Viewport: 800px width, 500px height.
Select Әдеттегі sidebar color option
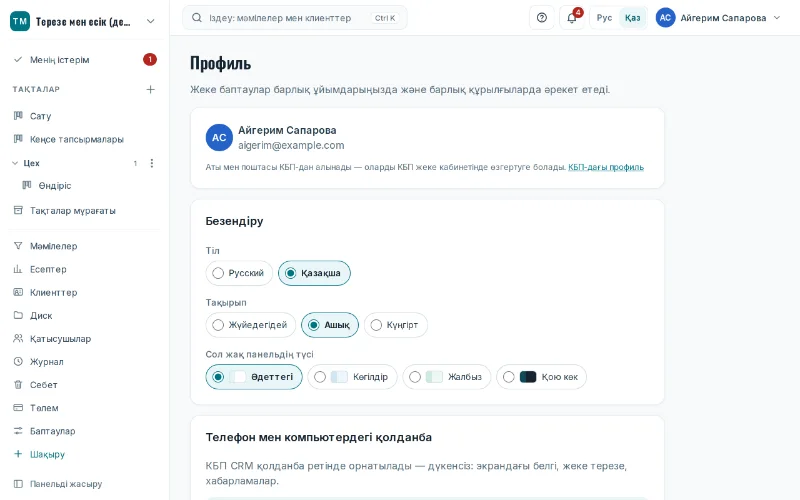click(254, 377)
